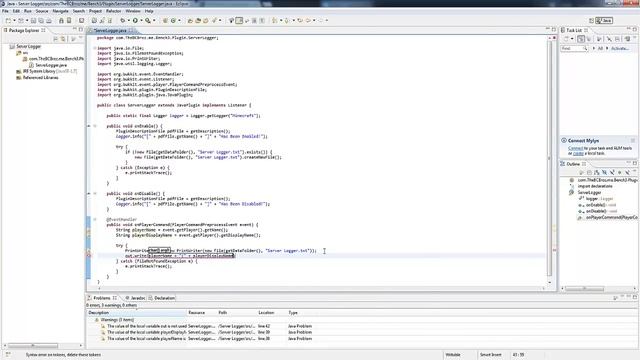Open the Help menu
Screen dimensions: 640x360
[149, 11]
